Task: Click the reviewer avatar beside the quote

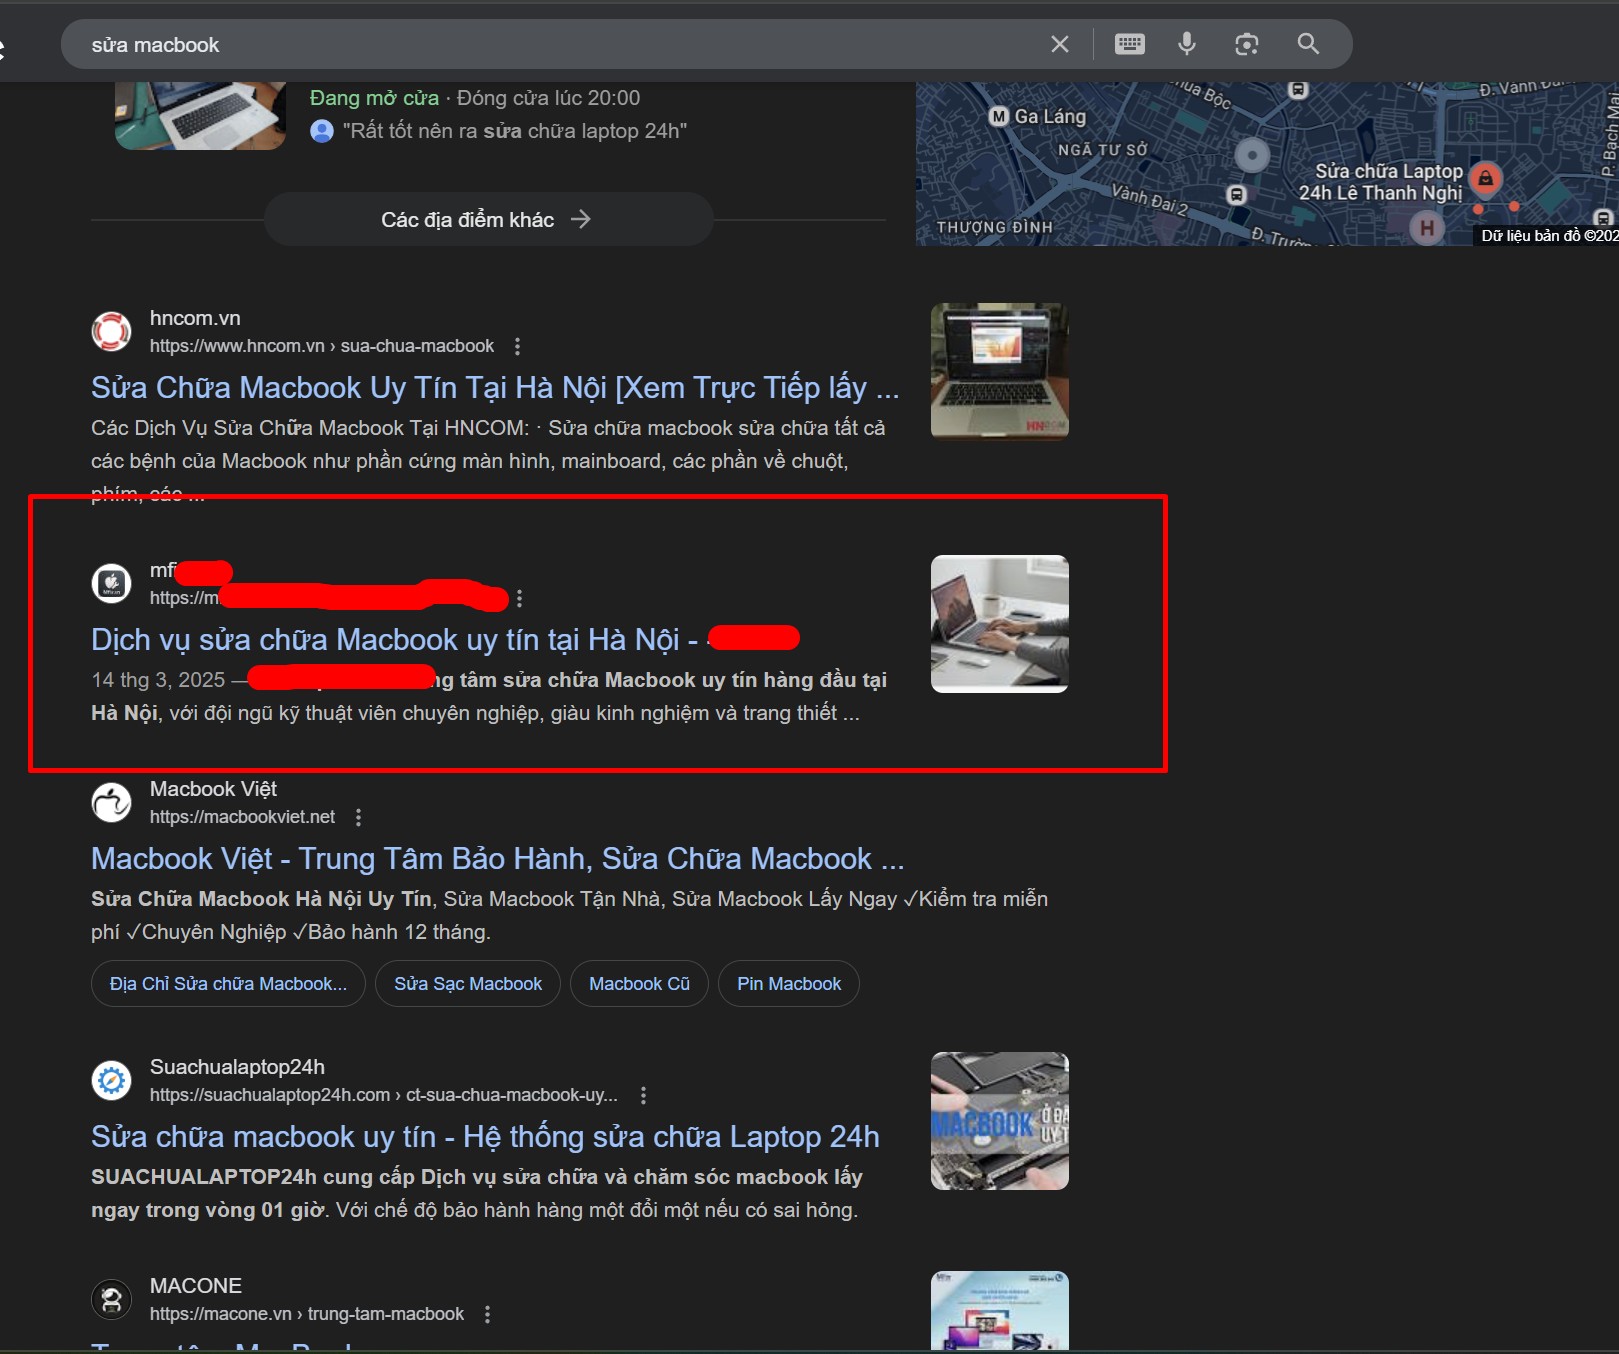Action: tap(322, 131)
